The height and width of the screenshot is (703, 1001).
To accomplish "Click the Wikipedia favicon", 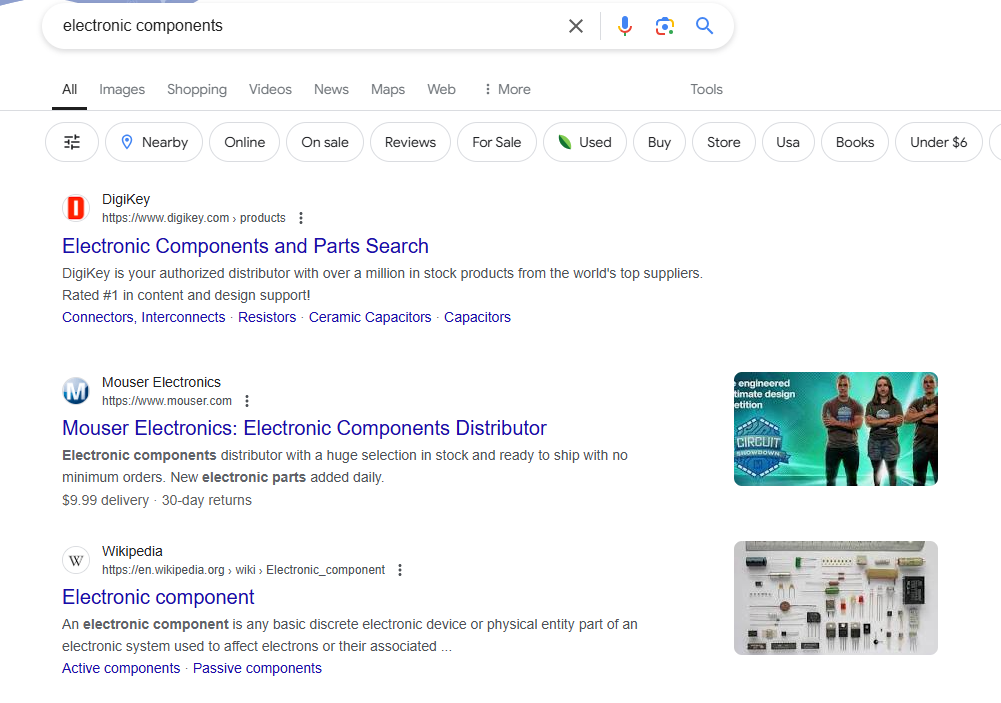I will click(76, 560).
